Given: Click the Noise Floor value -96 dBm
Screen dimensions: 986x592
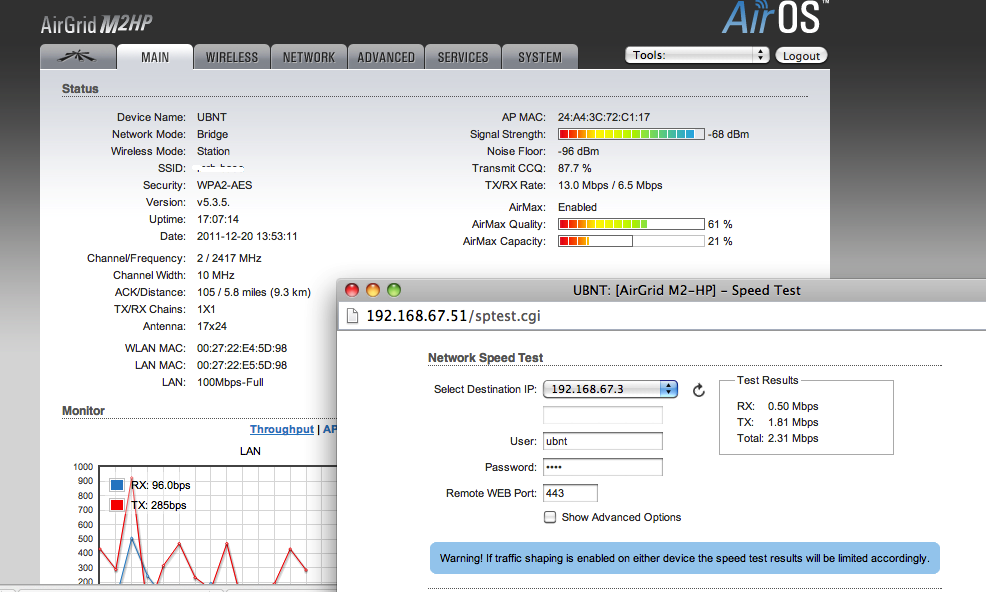Looking at the screenshot, I should [x=579, y=151].
